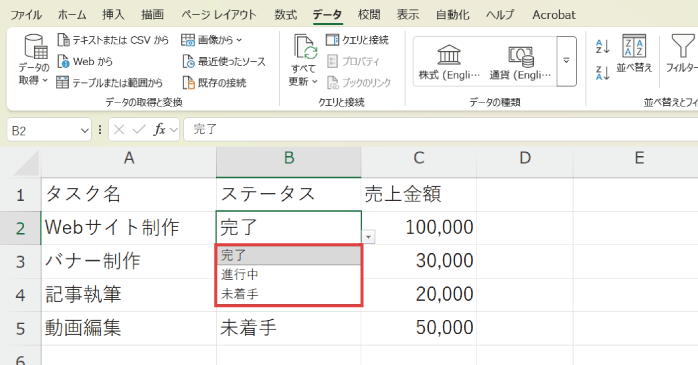The image size is (698, 365).
Task: Select the データ tab
Action: 327,15
